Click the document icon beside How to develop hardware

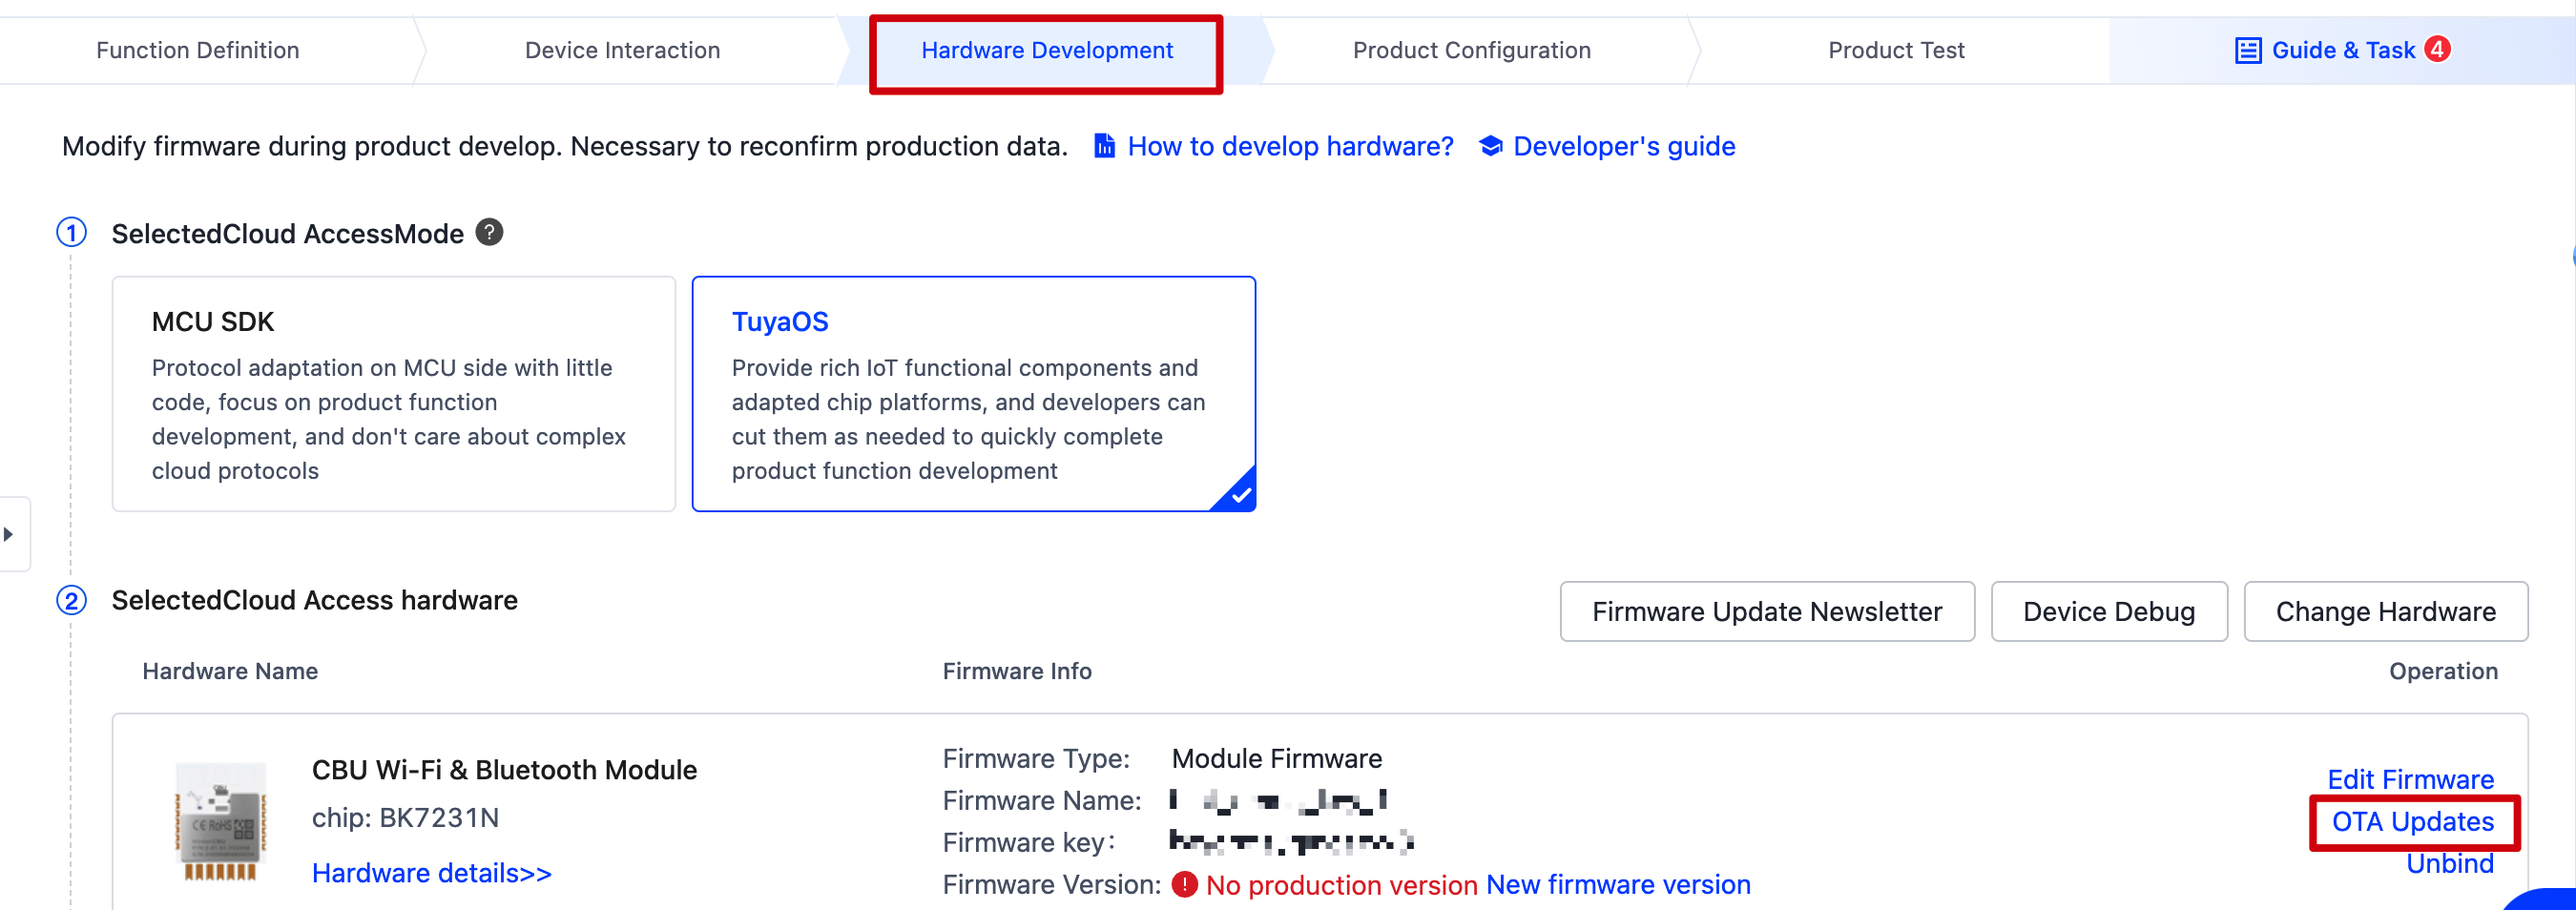(x=1104, y=146)
